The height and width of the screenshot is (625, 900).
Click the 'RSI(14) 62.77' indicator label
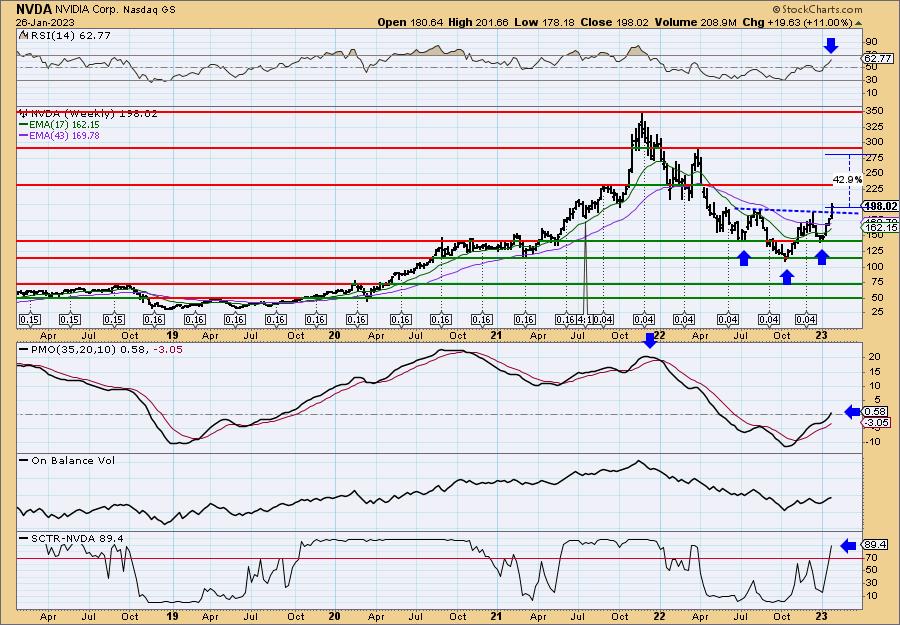click(x=70, y=36)
